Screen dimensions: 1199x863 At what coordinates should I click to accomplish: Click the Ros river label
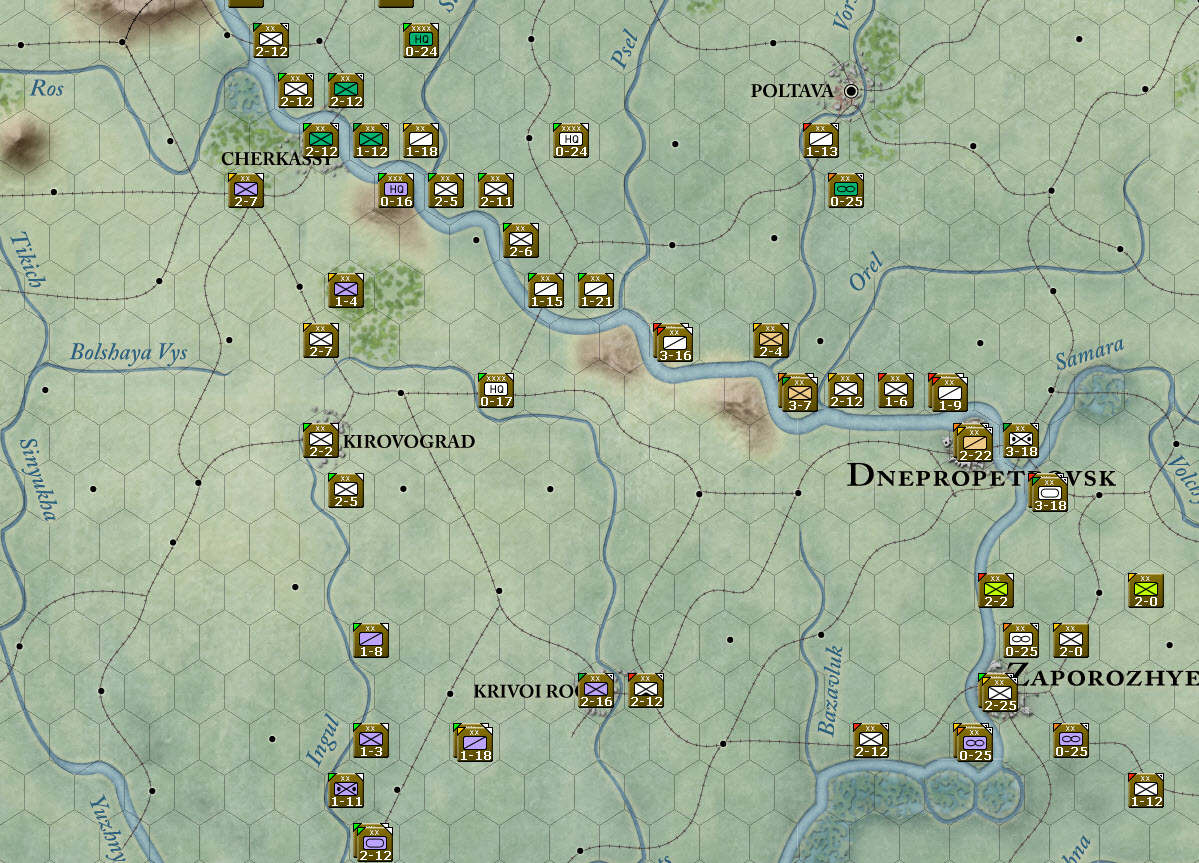coord(47,89)
